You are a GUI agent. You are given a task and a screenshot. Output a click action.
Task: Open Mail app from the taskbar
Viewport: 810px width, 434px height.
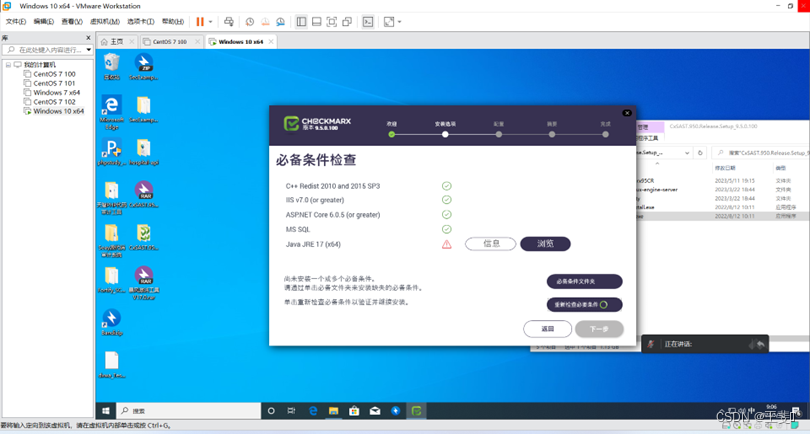(x=375, y=411)
